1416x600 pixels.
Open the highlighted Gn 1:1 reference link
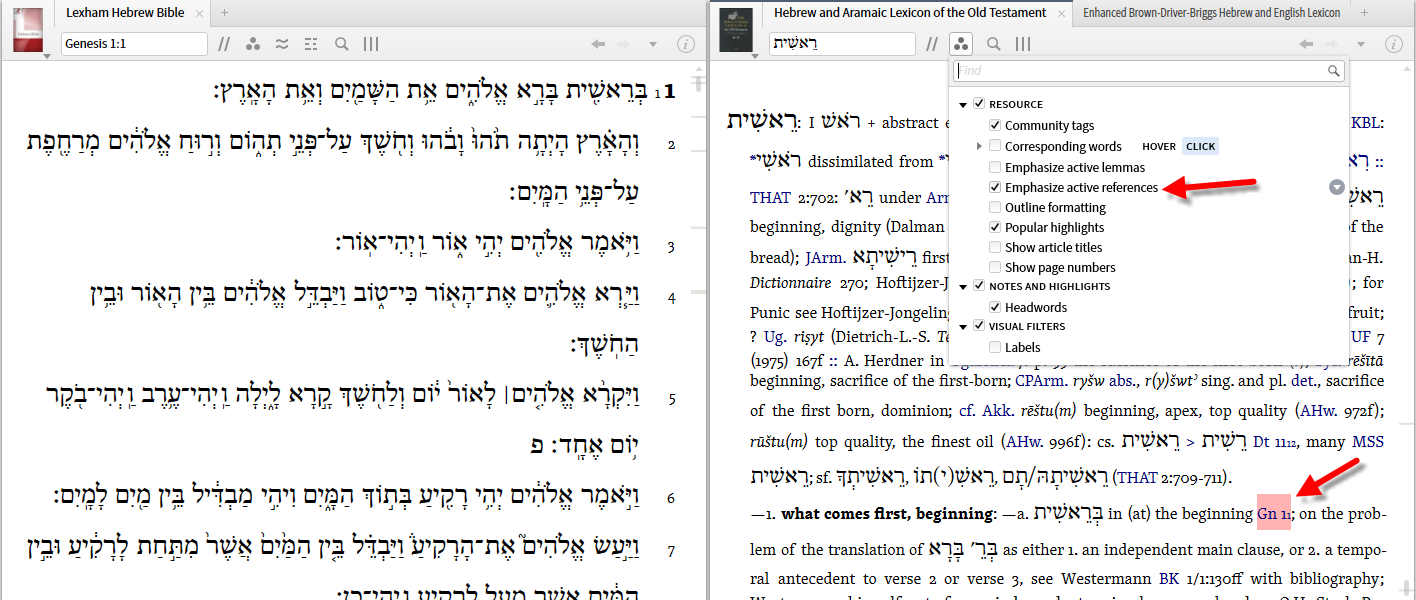(x=1274, y=514)
